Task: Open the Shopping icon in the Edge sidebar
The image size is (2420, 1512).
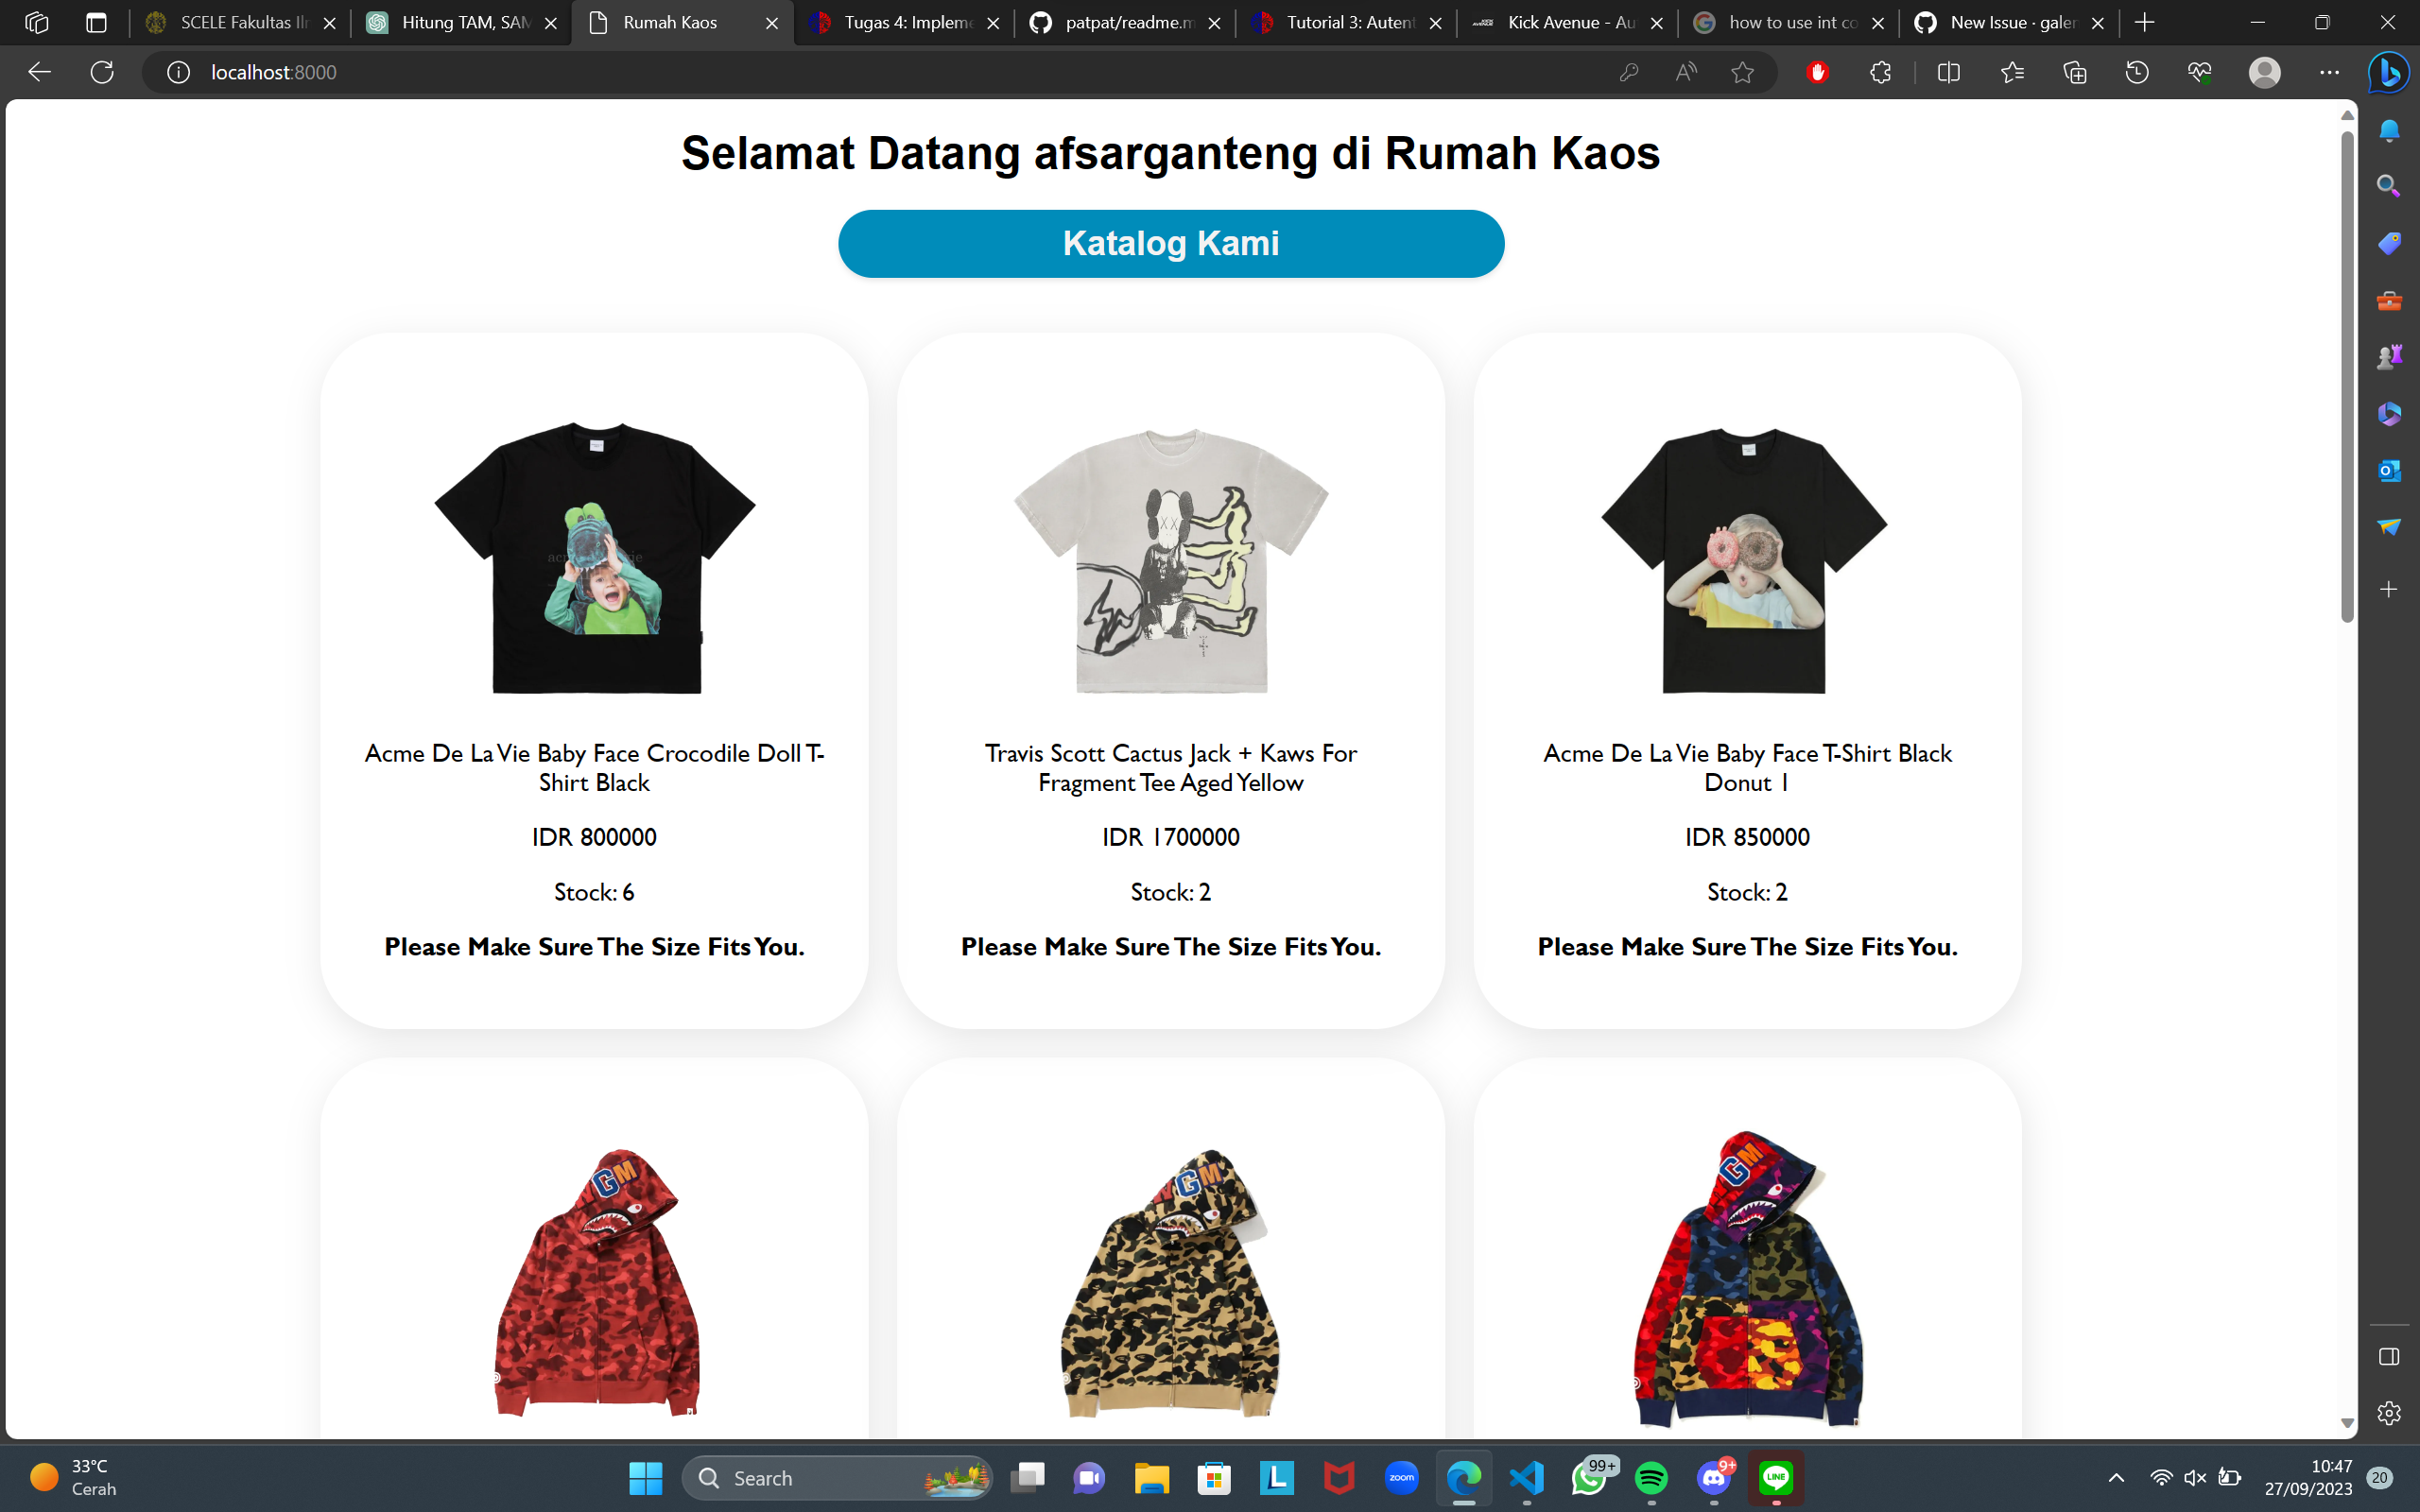Action: point(2389,242)
